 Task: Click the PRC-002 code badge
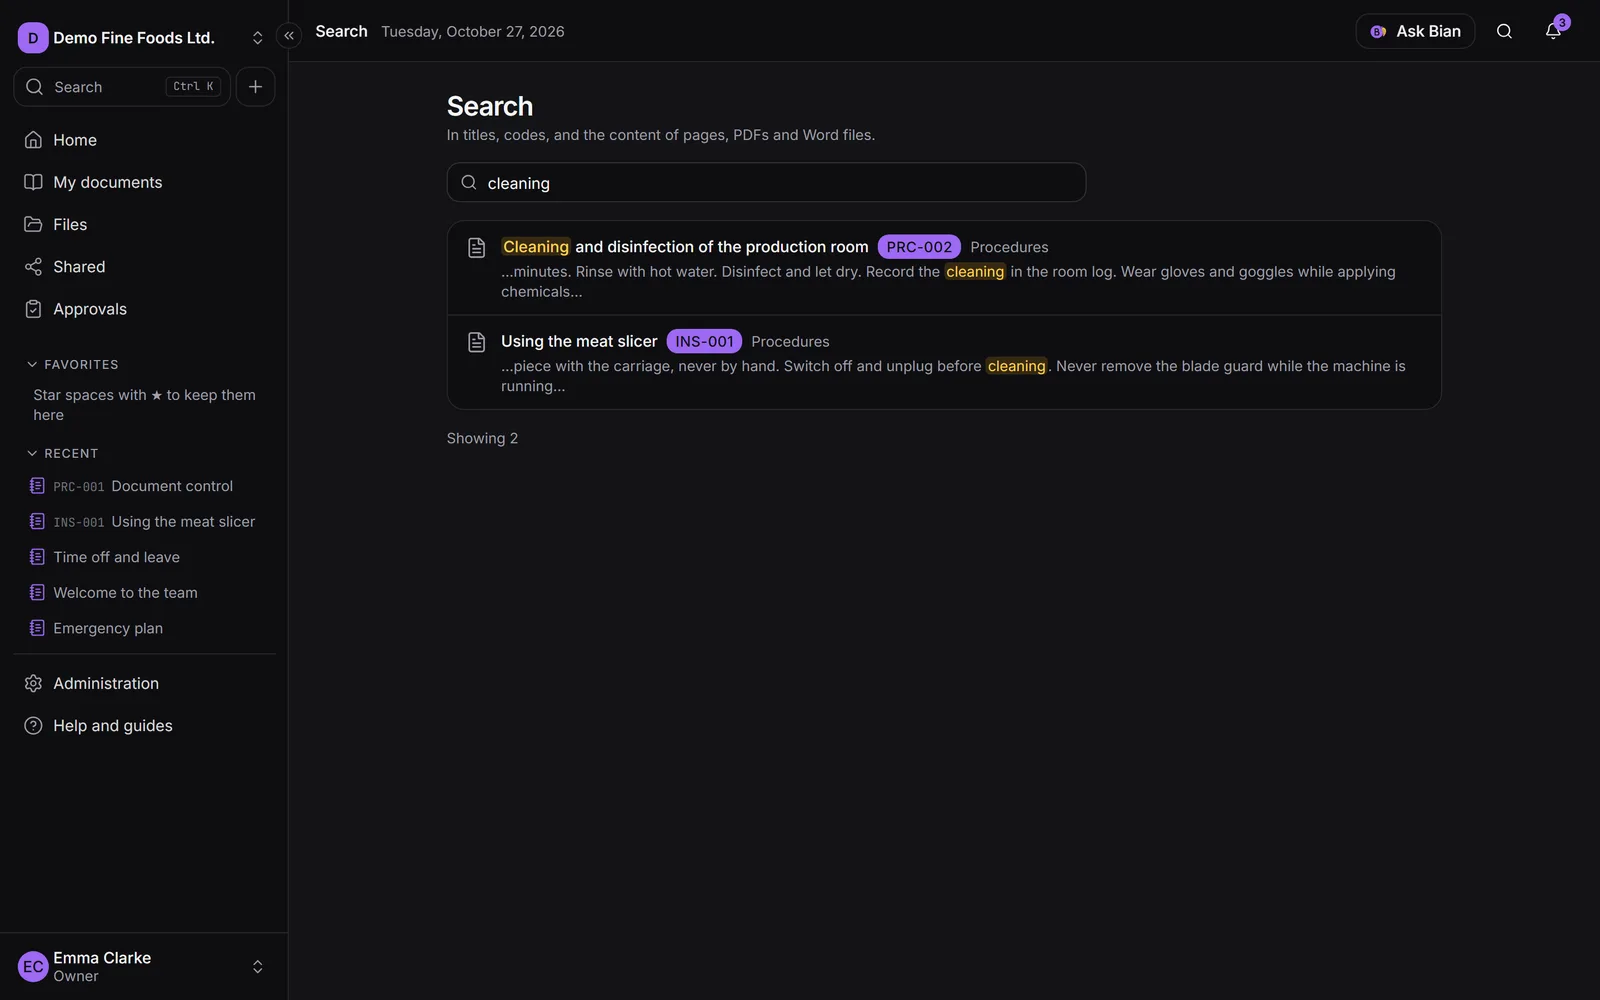tap(919, 247)
